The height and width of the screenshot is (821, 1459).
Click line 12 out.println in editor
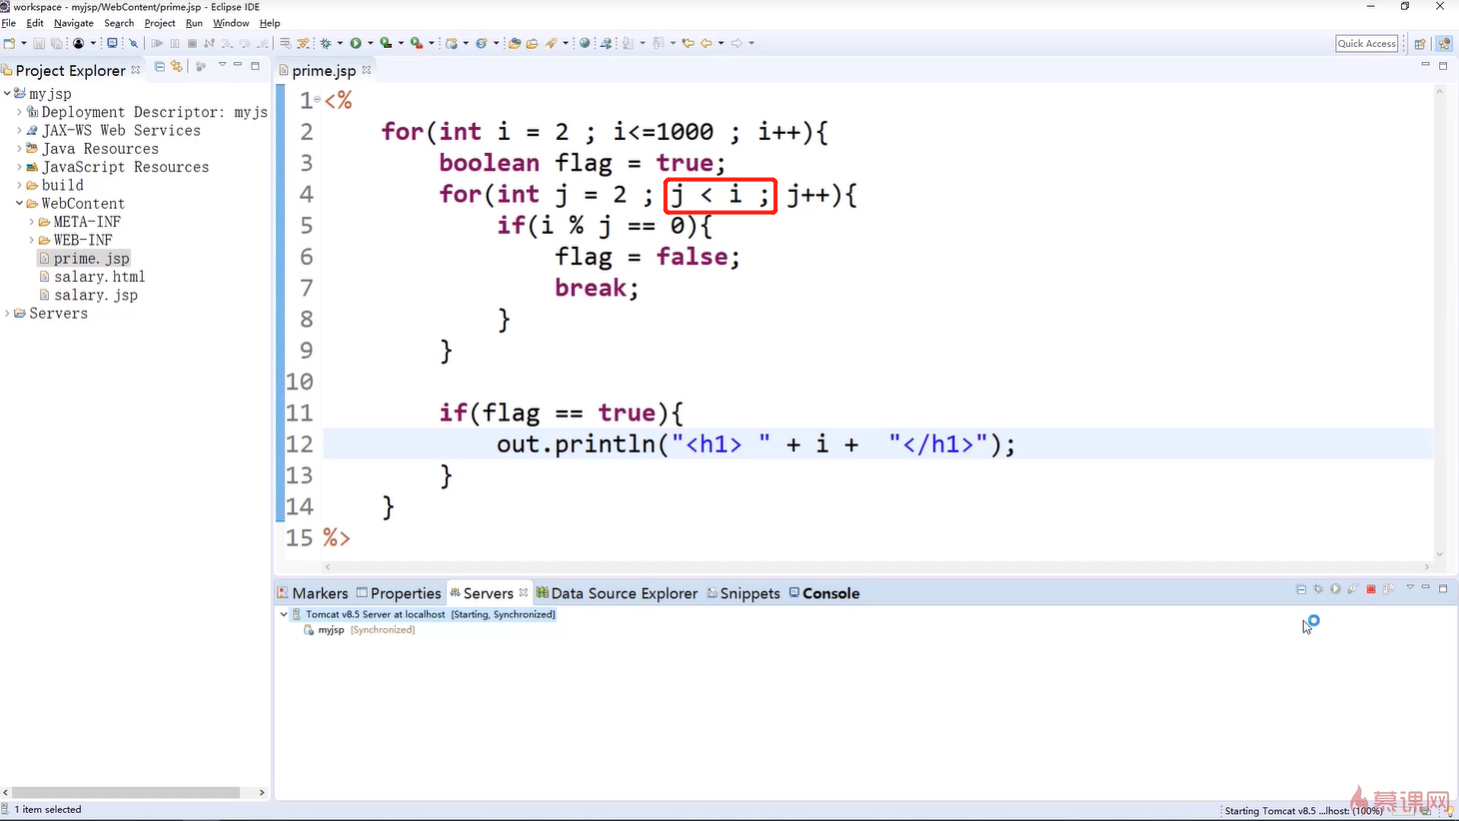(755, 444)
